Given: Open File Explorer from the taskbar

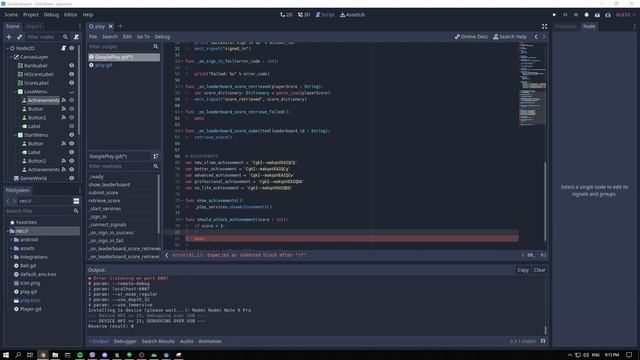Looking at the screenshot, I should (x=55, y=355).
